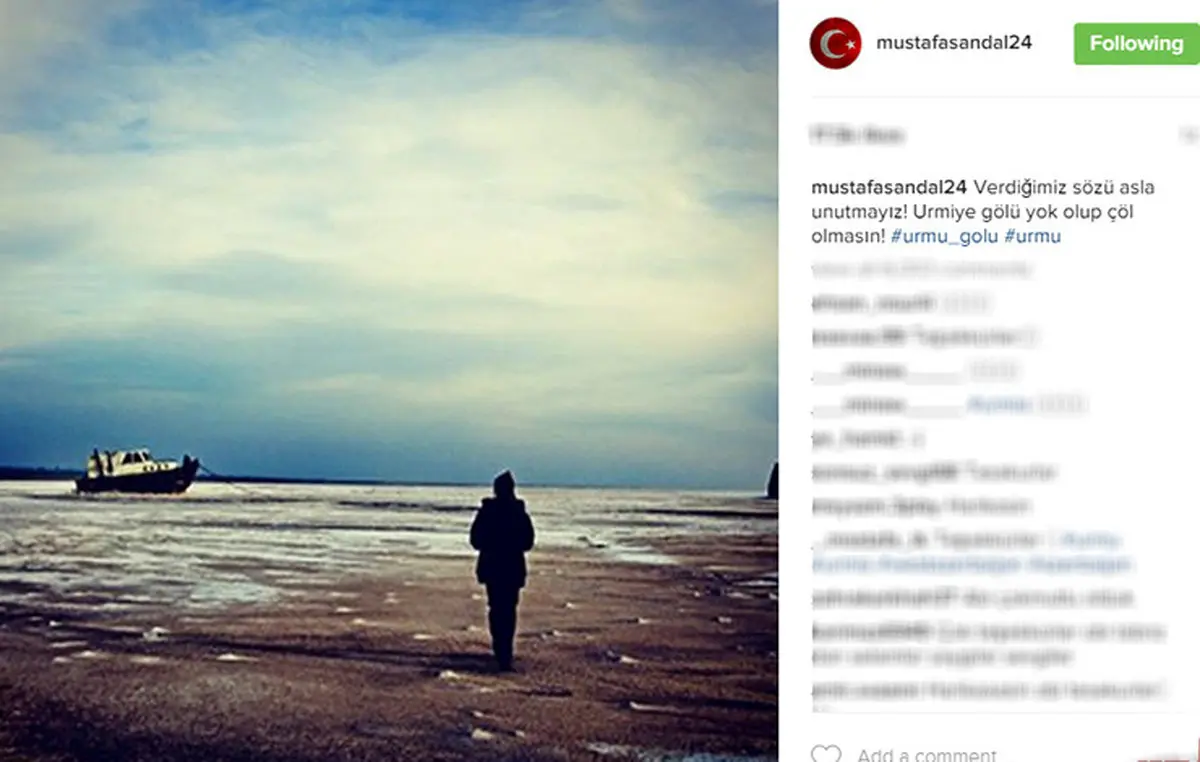This screenshot has height=762, width=1200.
Task: Click blue hashtag in the fourth blurred comment
Action: point(998,405)
